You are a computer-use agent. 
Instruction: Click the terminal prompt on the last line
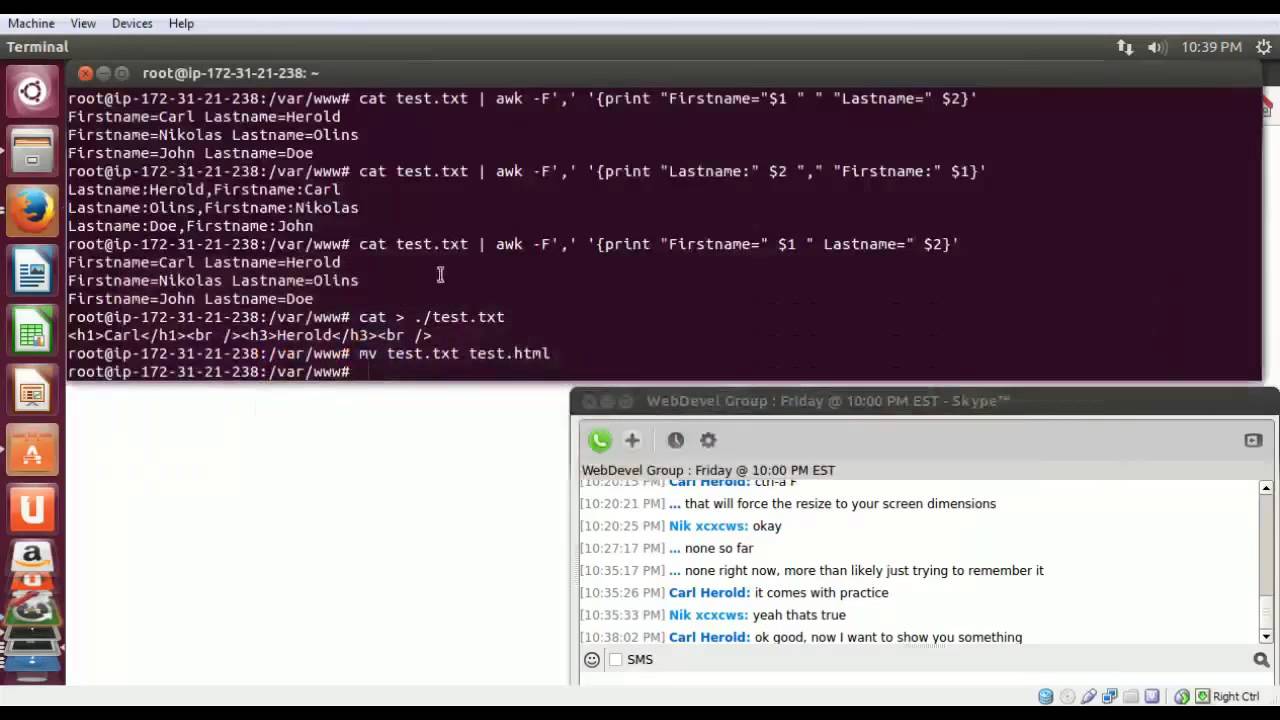pyautogui.click(x=209, y=372)
